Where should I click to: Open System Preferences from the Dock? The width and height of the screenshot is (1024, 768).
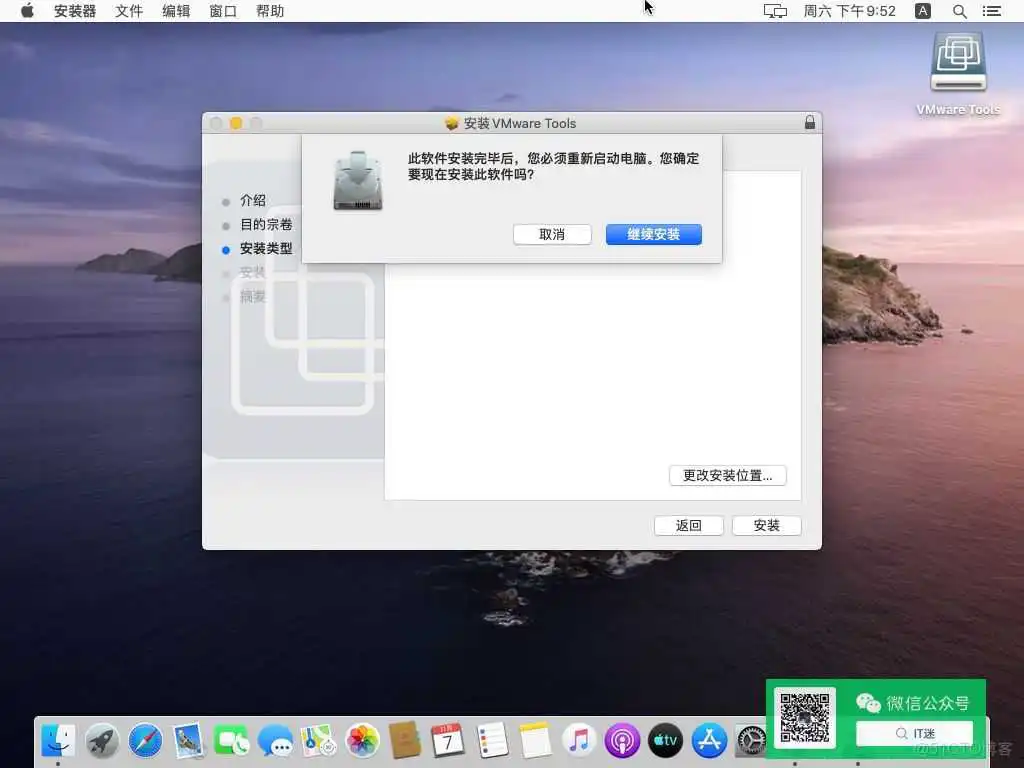pyautogui.click(x=751, y=740)
